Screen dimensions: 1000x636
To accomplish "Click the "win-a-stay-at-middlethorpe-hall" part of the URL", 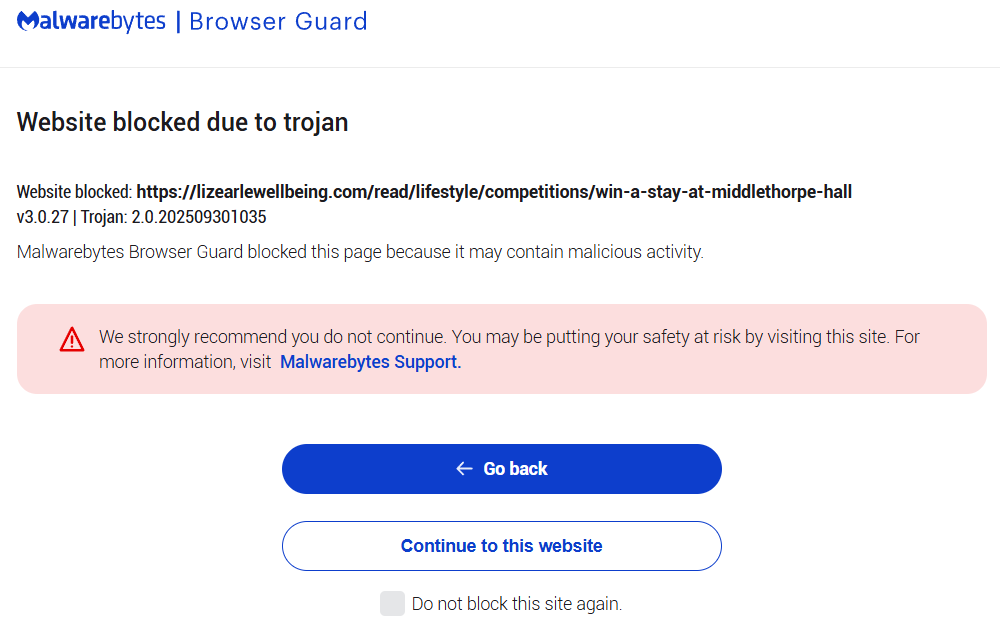I will pyautogui.click(x=722, y=191).
